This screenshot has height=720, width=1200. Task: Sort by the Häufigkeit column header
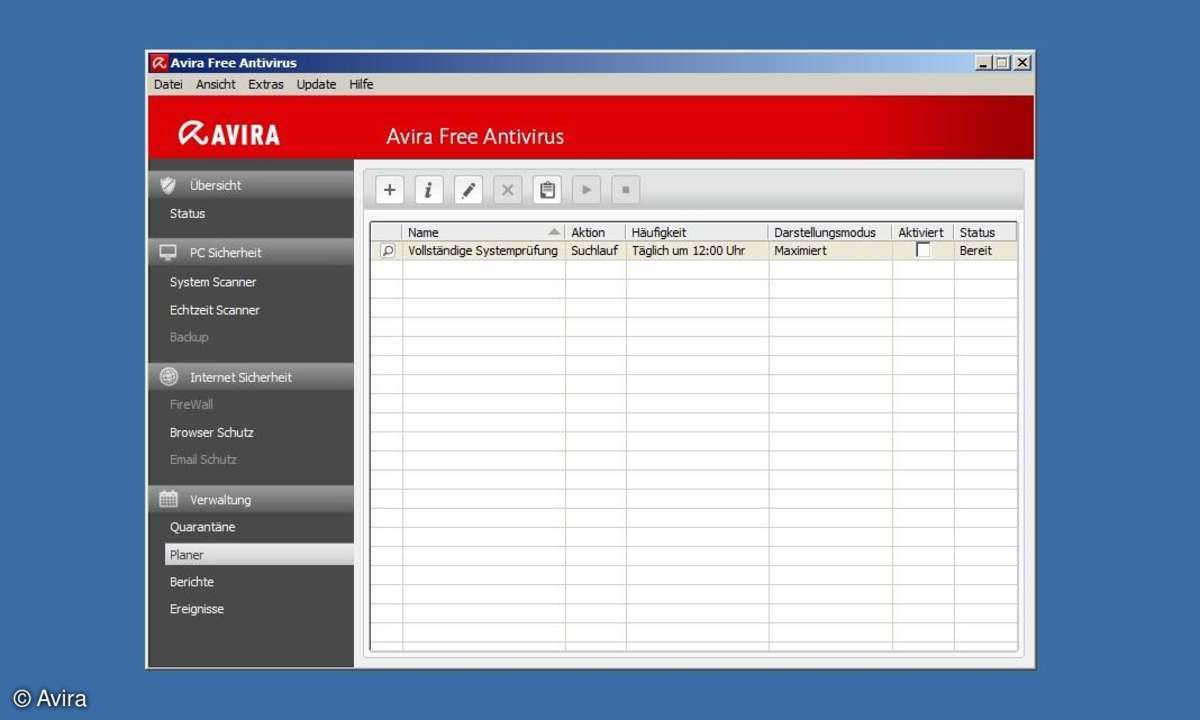[697, 232]
